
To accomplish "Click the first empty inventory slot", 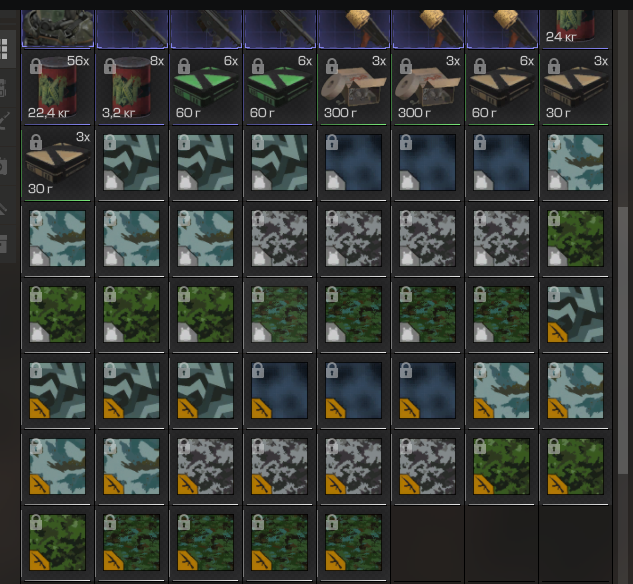I will click(427, 542).
